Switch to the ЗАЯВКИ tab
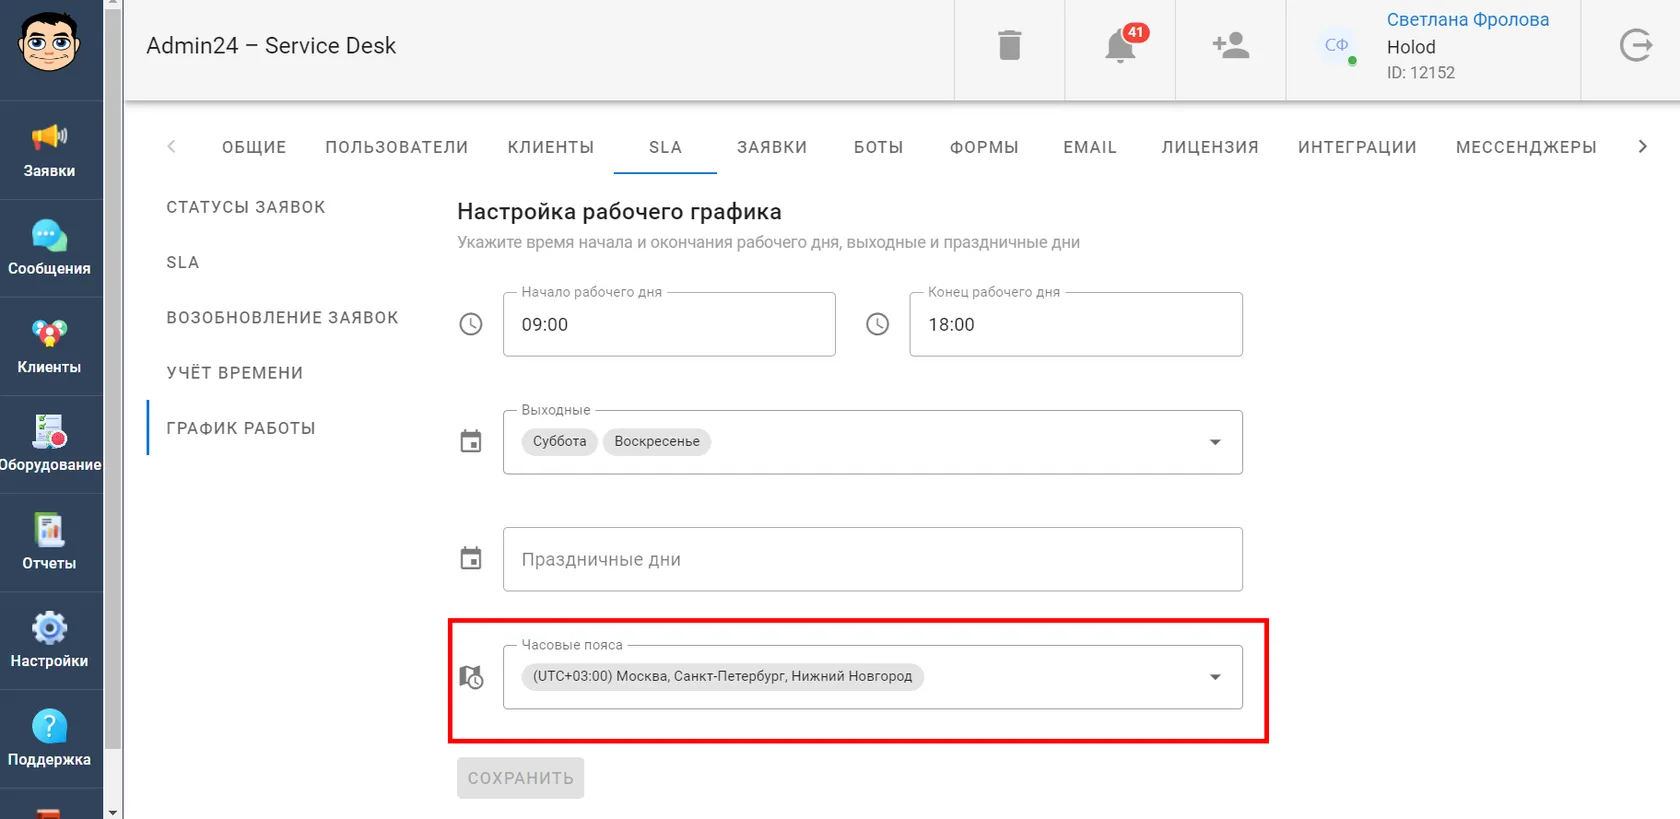 coord(772,147)
